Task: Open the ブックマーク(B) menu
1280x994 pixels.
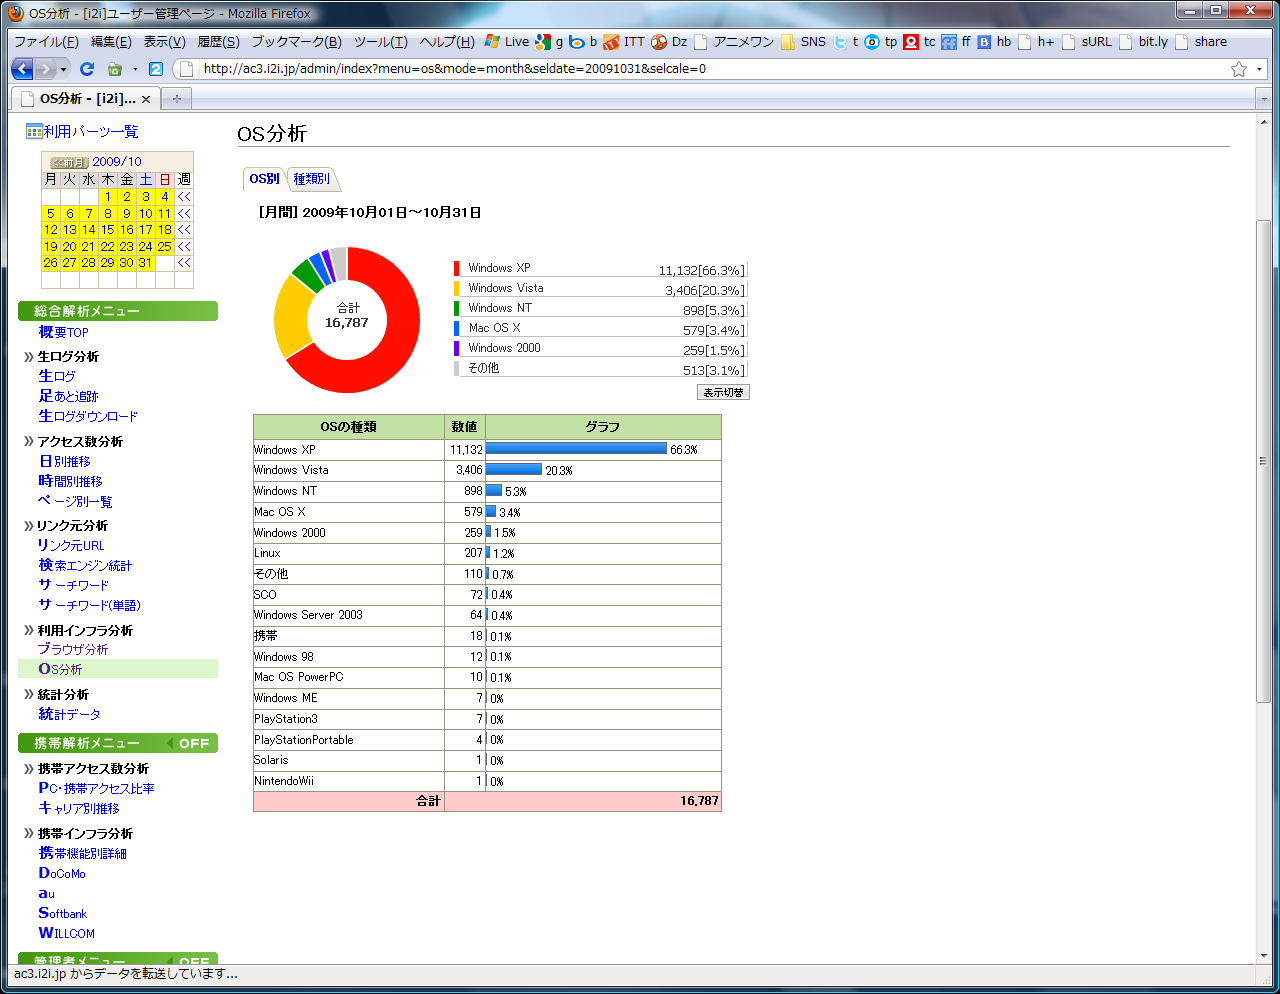Action: (296, 42)
